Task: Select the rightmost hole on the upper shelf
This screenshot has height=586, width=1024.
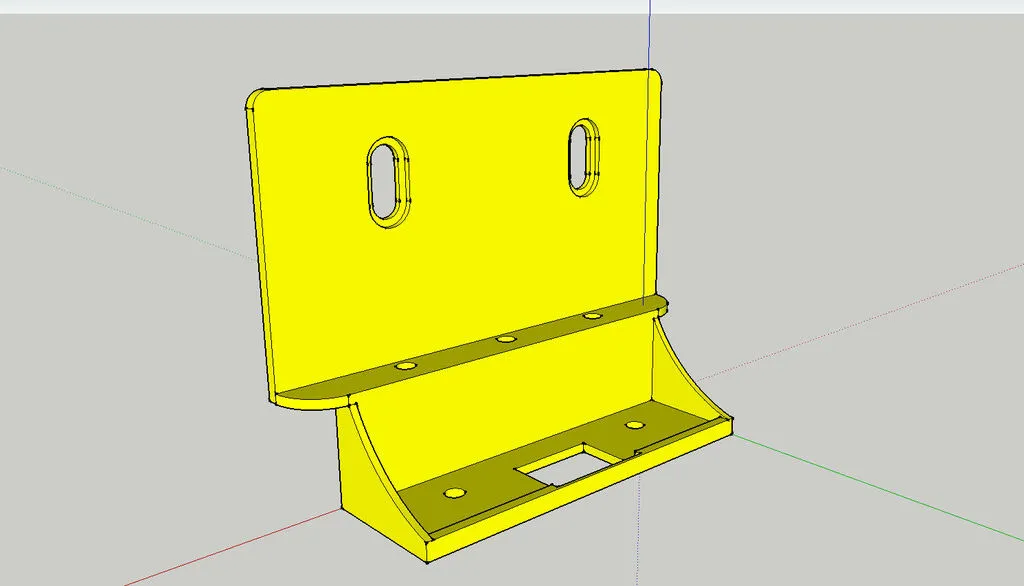Action: point(592,316)
